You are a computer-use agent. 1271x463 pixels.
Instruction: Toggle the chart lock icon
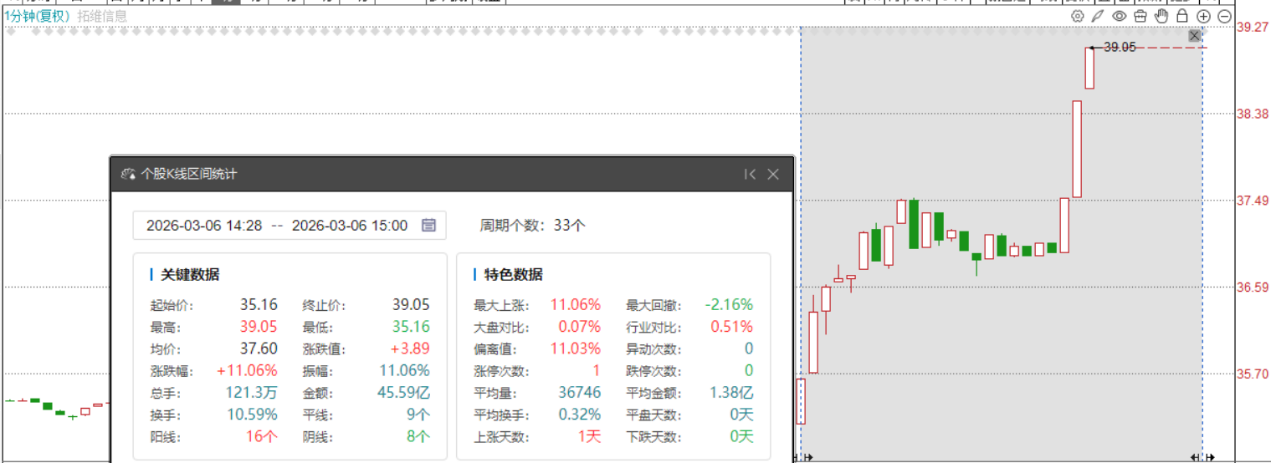pos(1182,16)
